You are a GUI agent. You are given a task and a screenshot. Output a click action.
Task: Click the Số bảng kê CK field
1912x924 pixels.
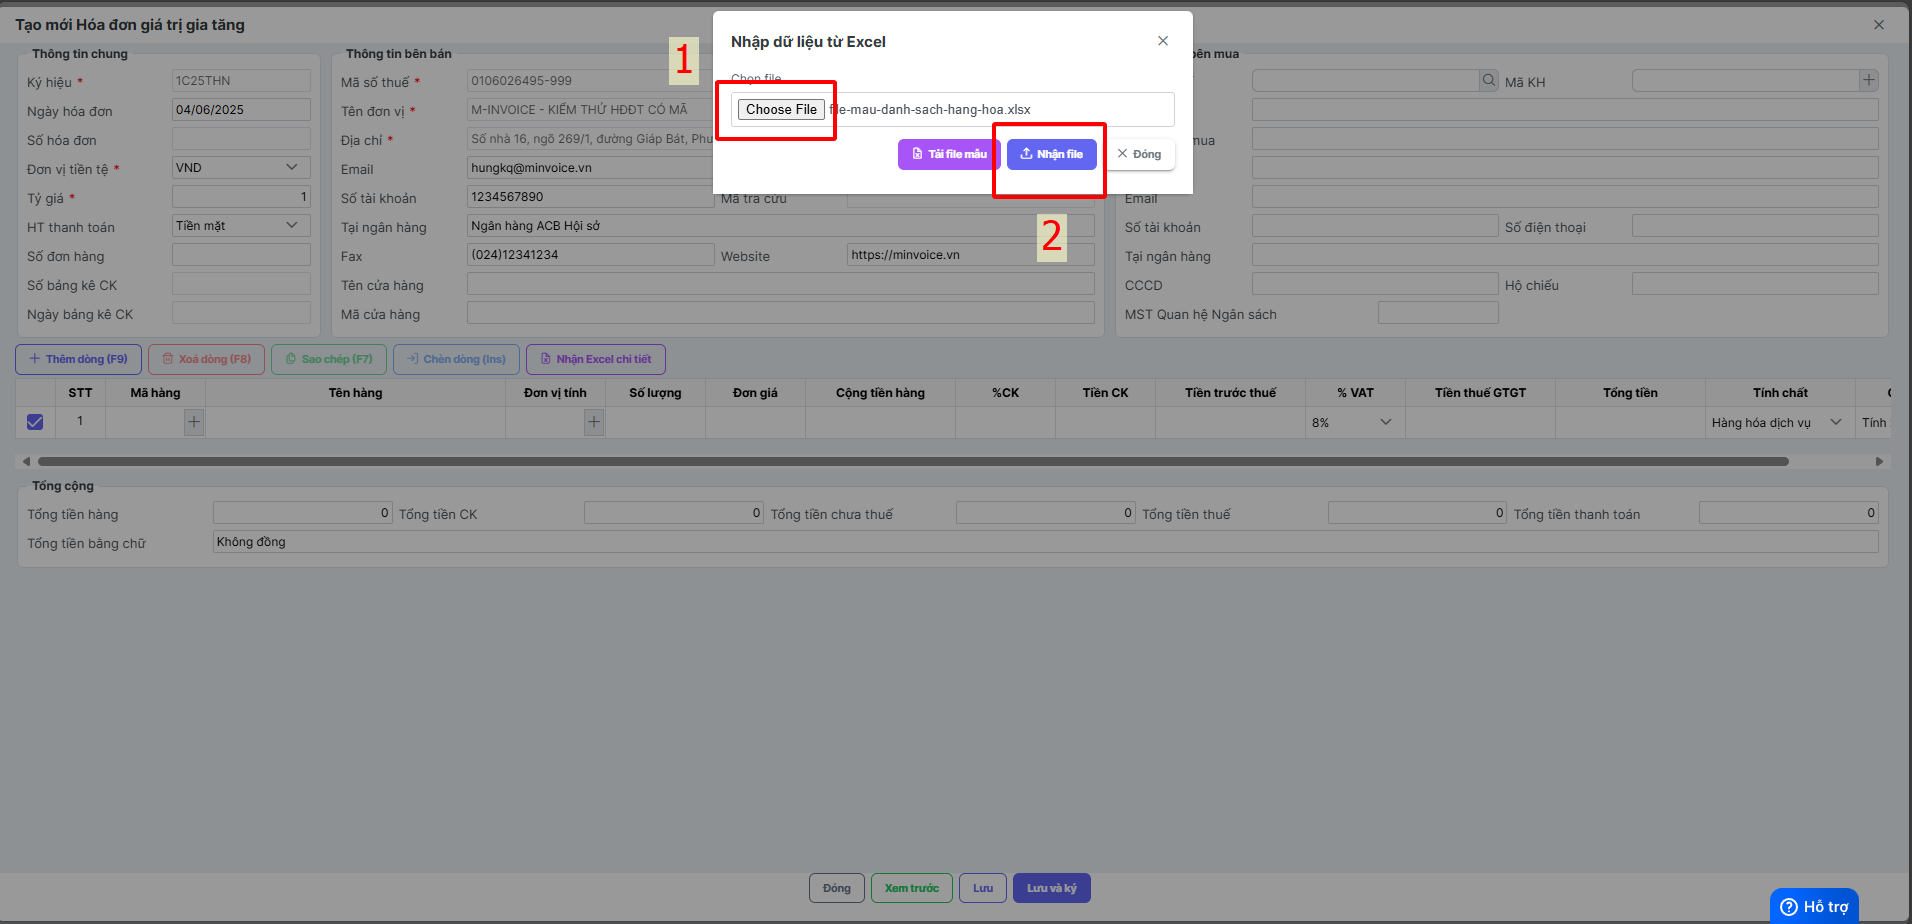241,283
